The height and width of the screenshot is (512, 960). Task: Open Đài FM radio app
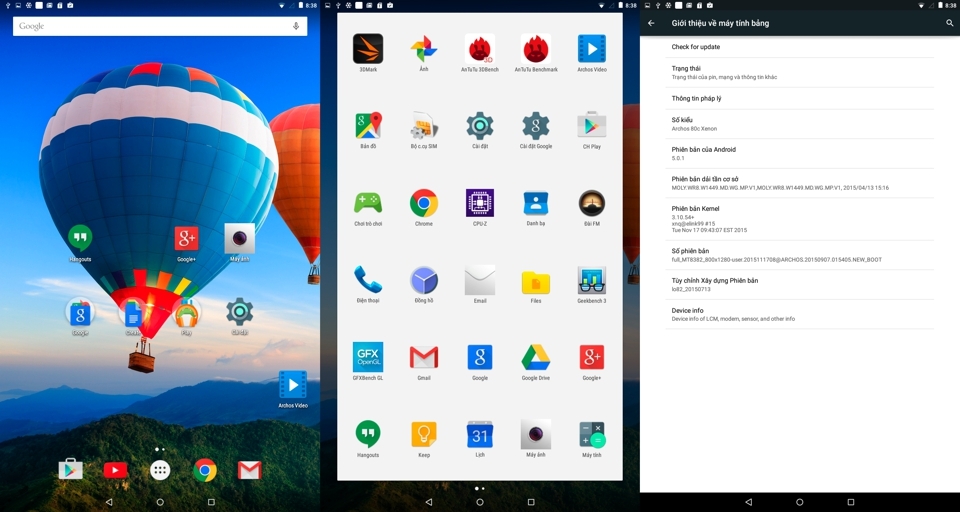[592, 203]
